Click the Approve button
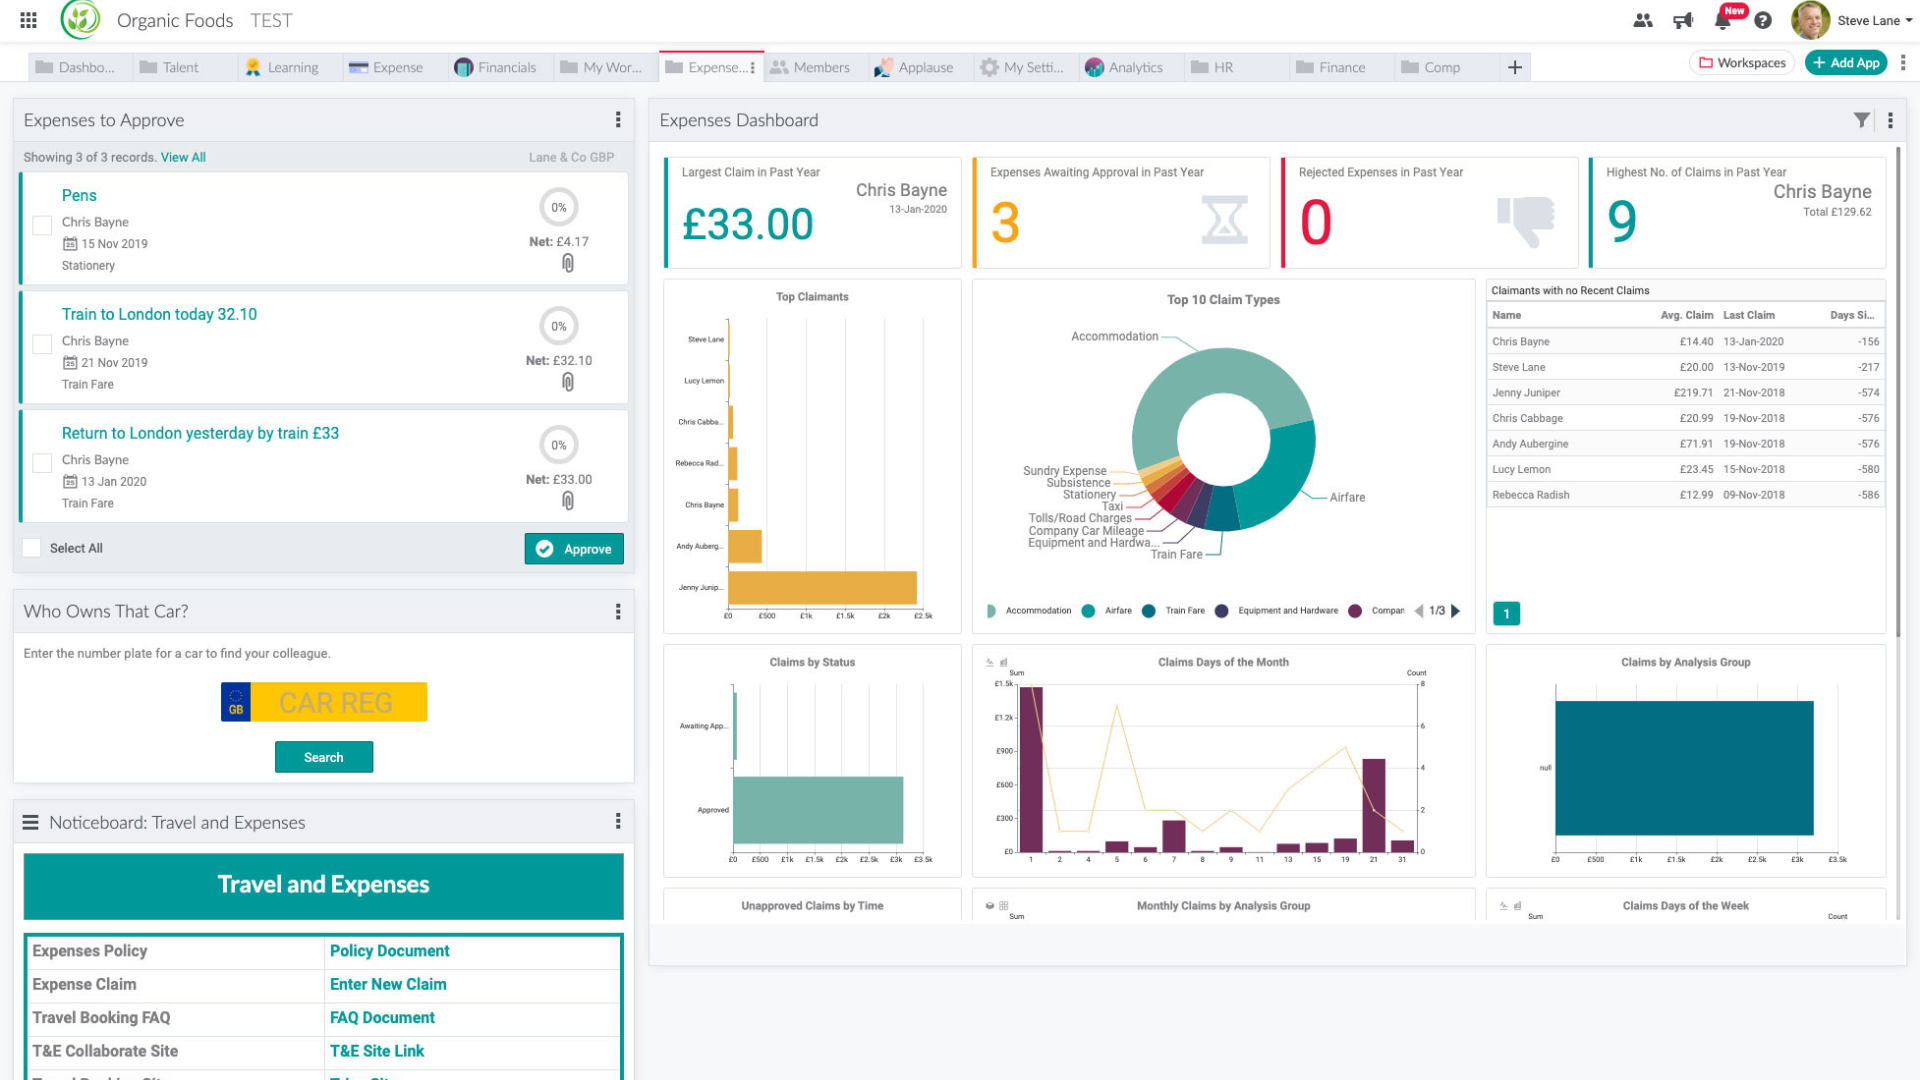1920x1080 pixels. (x=573, y=548)
